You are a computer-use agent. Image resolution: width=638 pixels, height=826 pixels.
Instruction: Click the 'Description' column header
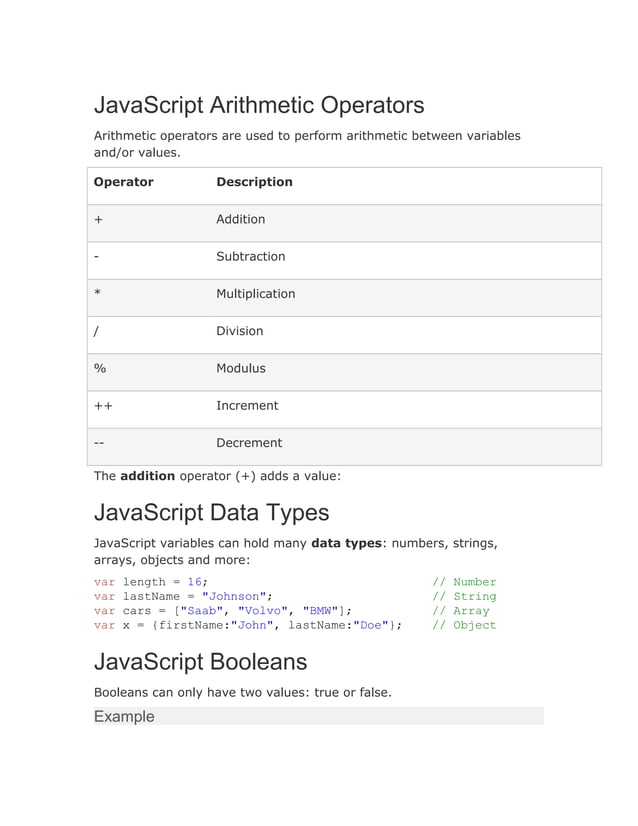254,182
